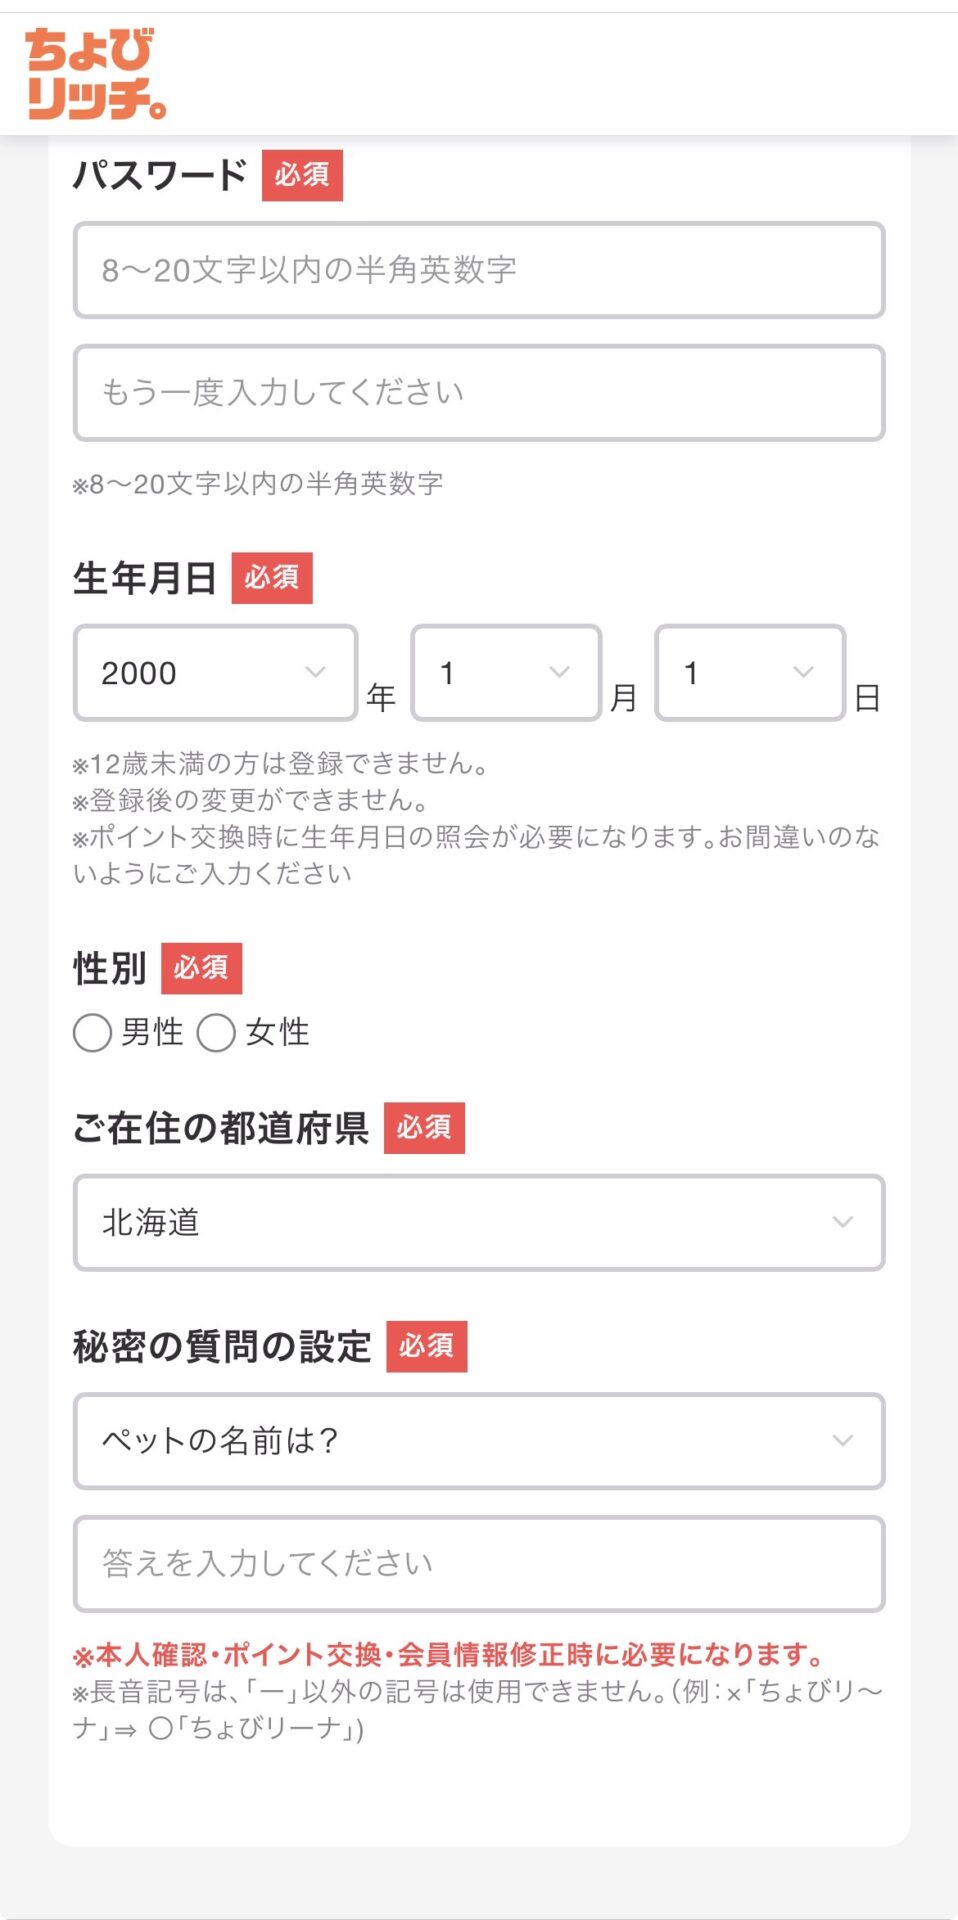Screen dimensions: 958x1920
Task: Tap the パスワード field label
Action: (x=160, y=175)
